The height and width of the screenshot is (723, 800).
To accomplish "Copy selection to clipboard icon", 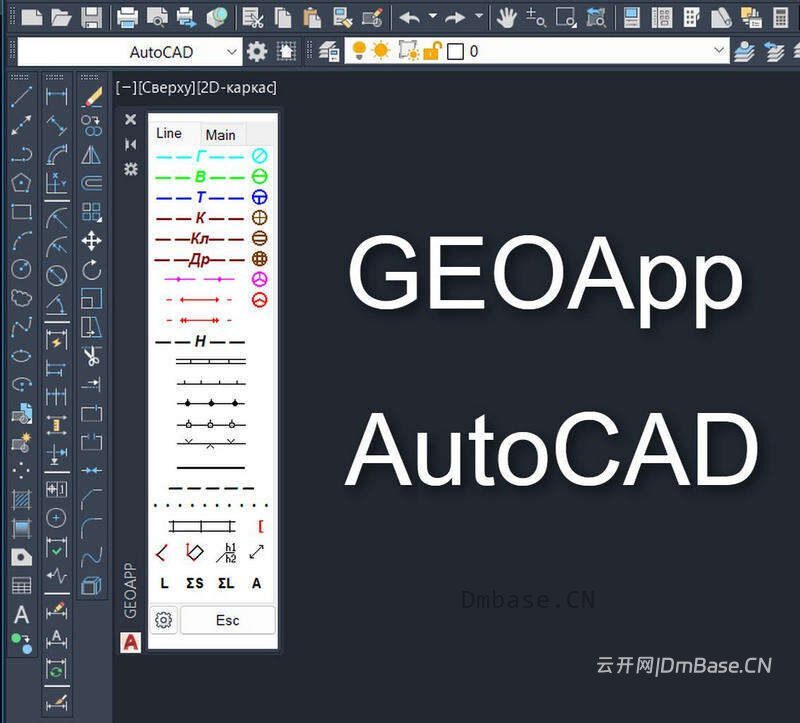I will 282,18.
